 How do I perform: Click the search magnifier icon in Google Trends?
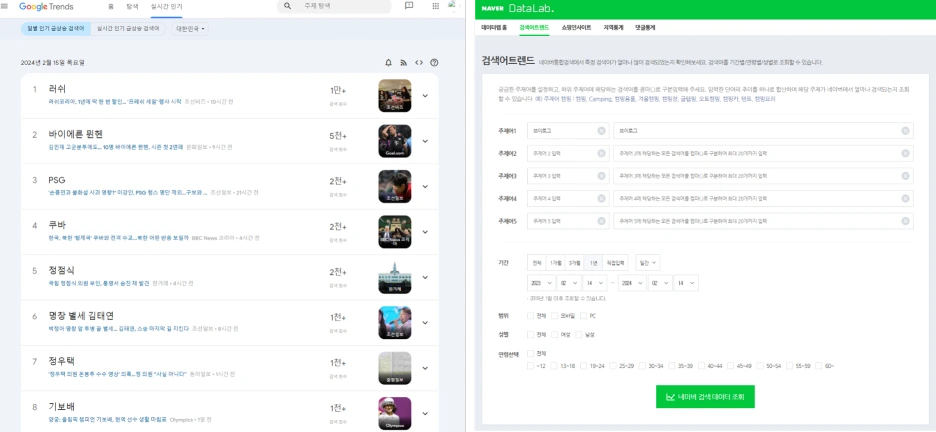click(x=288, y=6)
